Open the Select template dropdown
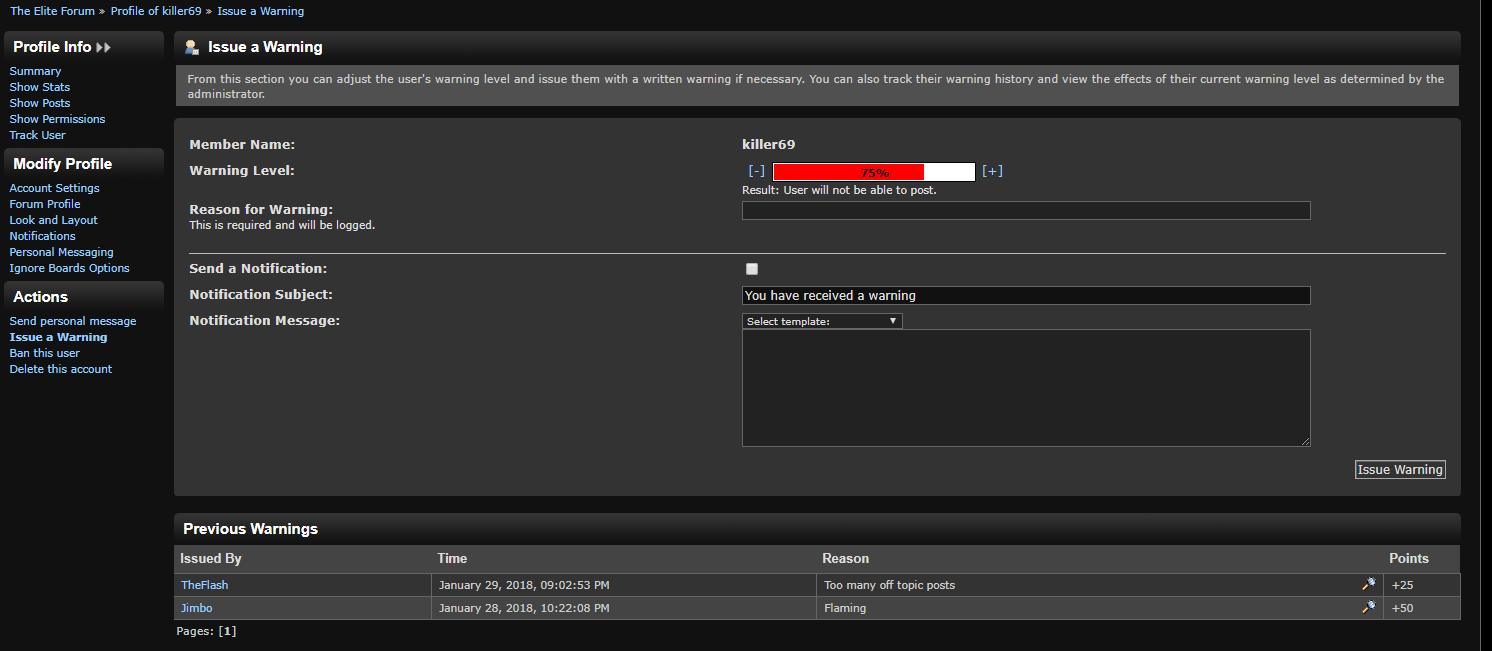This screenshot has width=1492, height=651. [822, 321]
